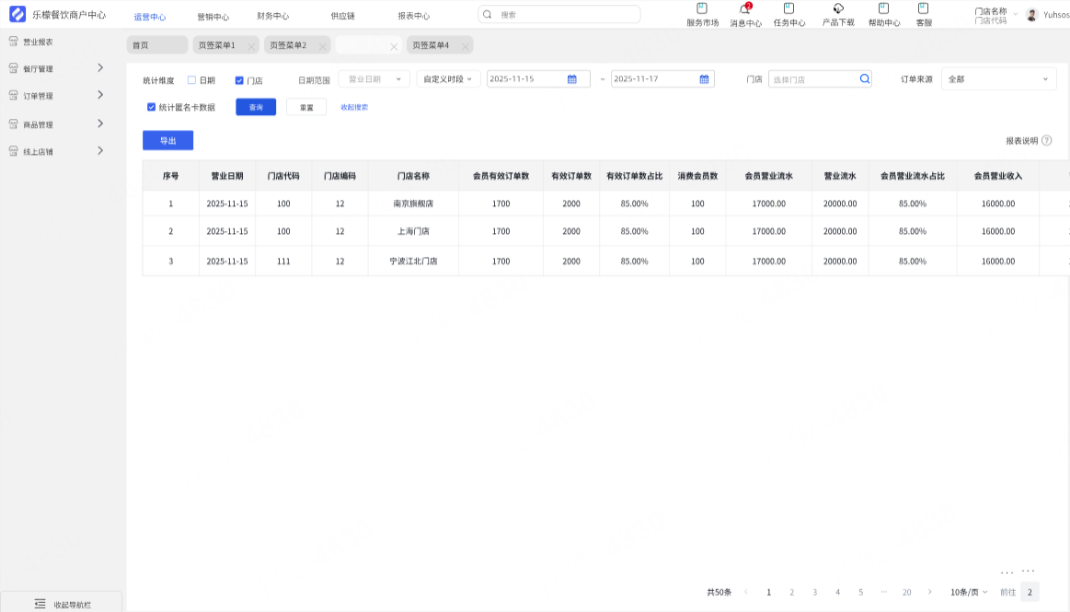This screenshot has width=1070, height=612.
Task: Click the 重置 button
Action: point(306,107)
